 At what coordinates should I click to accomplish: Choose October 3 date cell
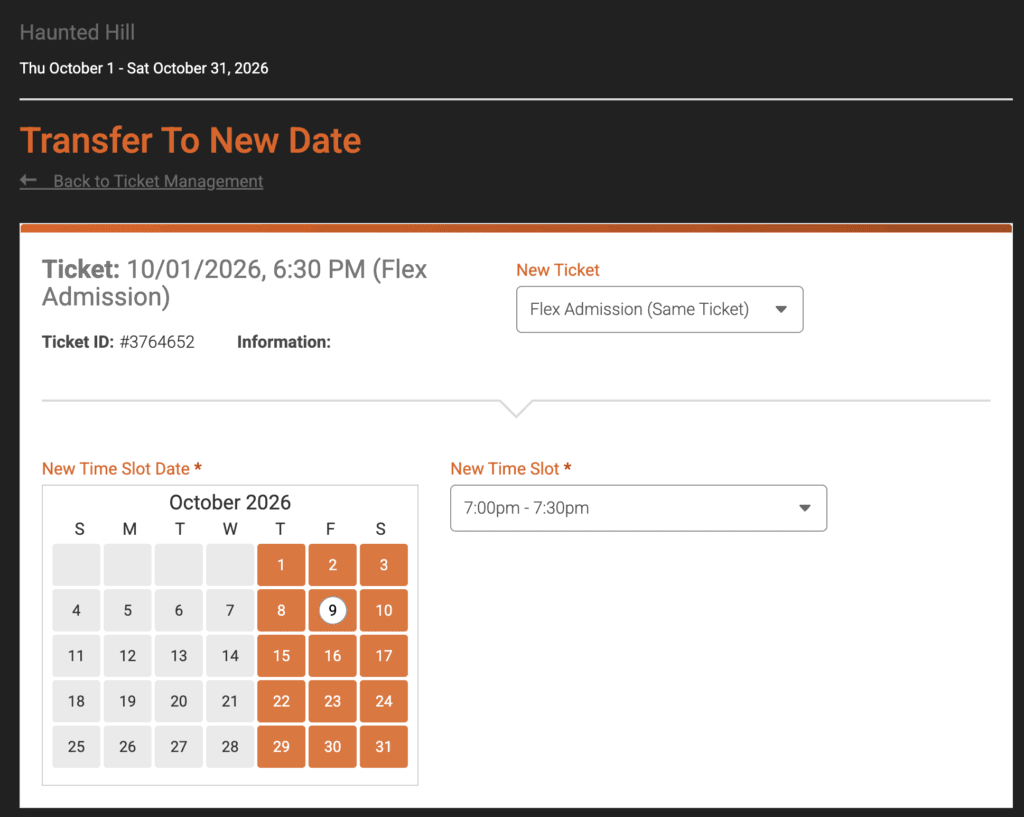tap(384, 565)
